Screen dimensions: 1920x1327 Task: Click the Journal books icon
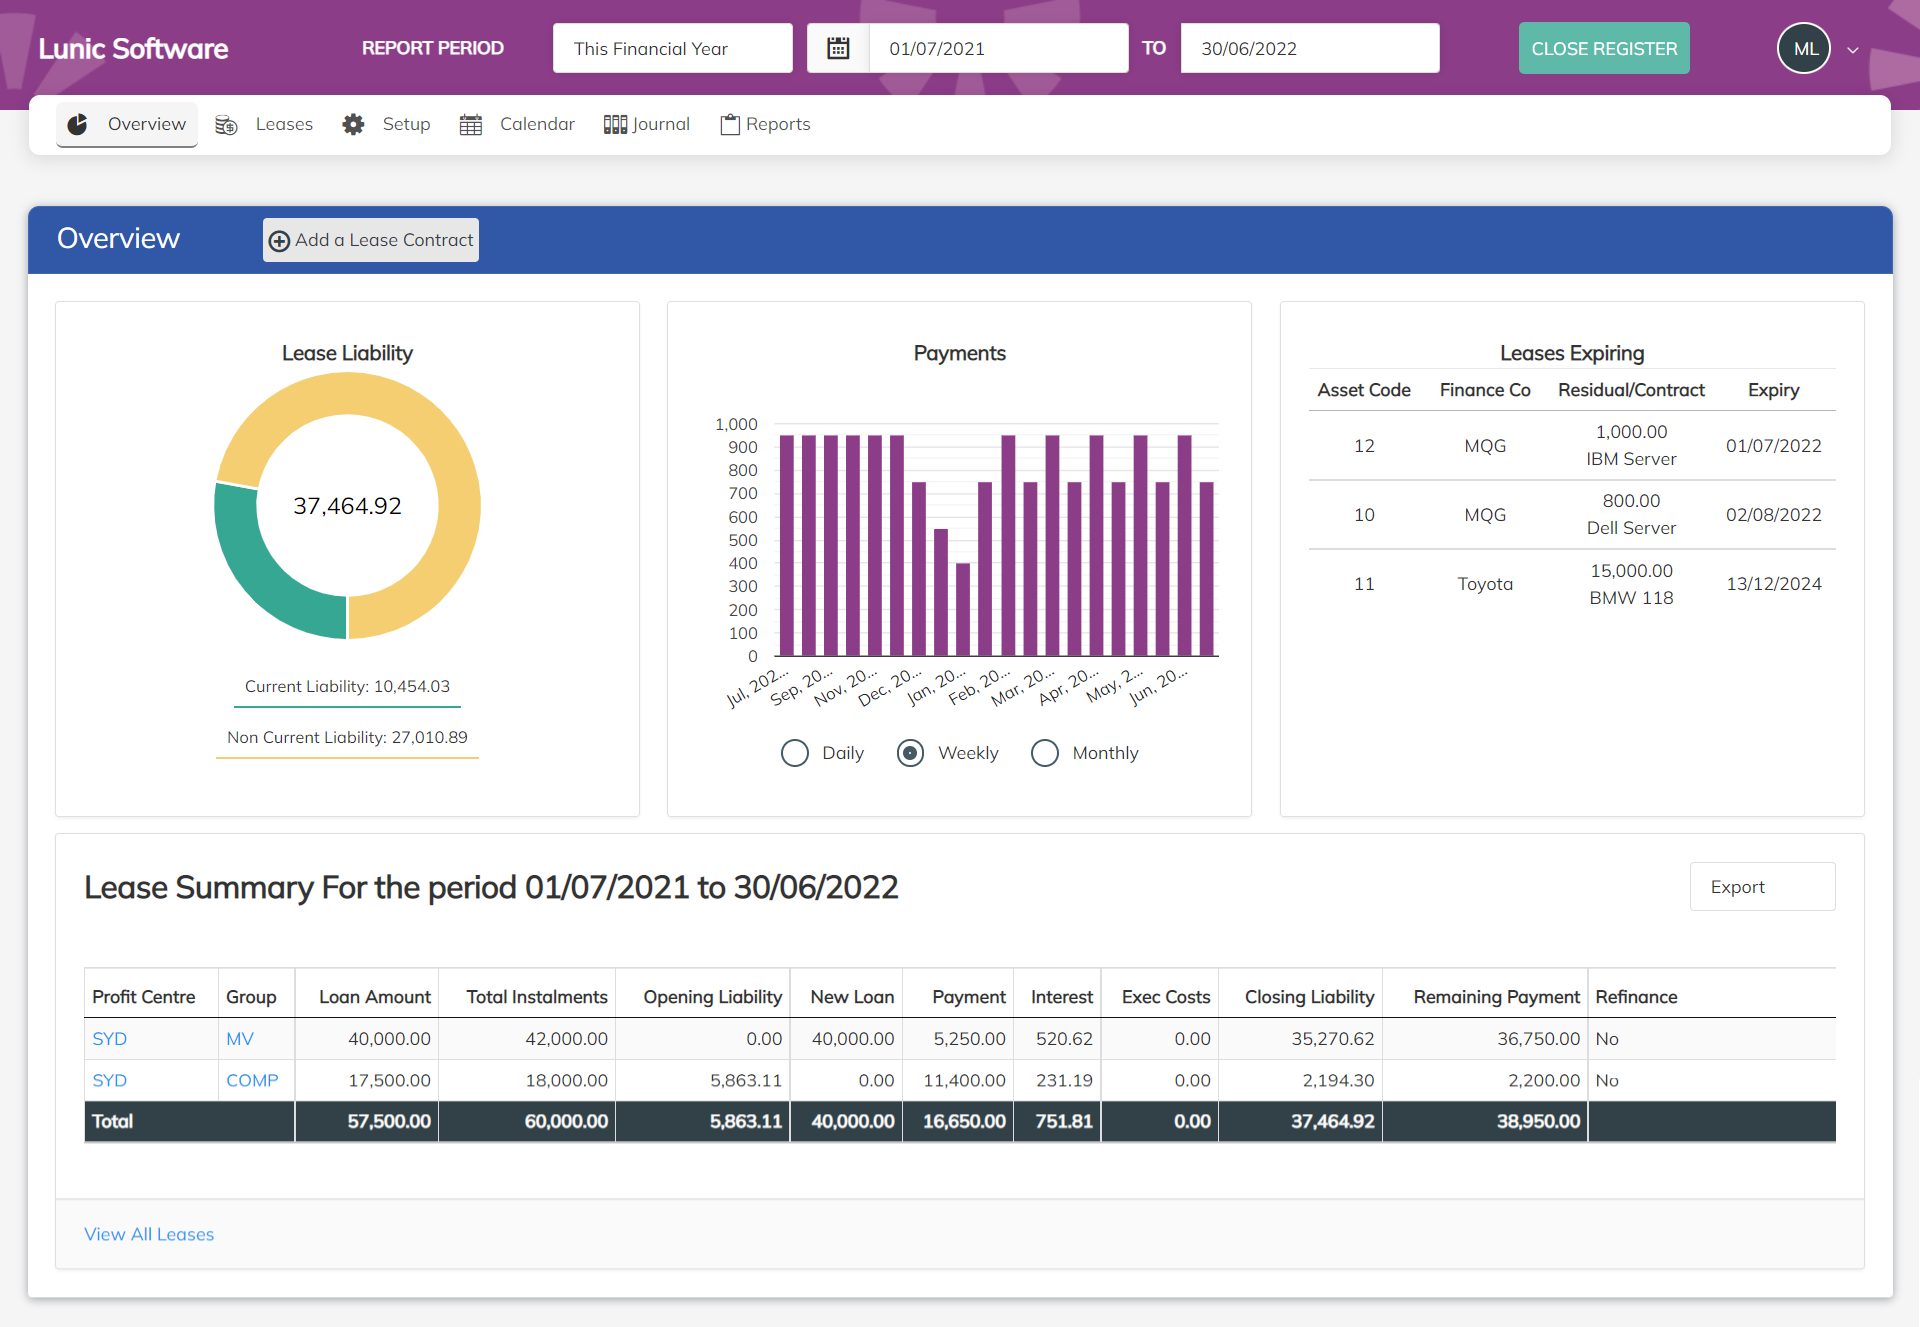[615, 124]
